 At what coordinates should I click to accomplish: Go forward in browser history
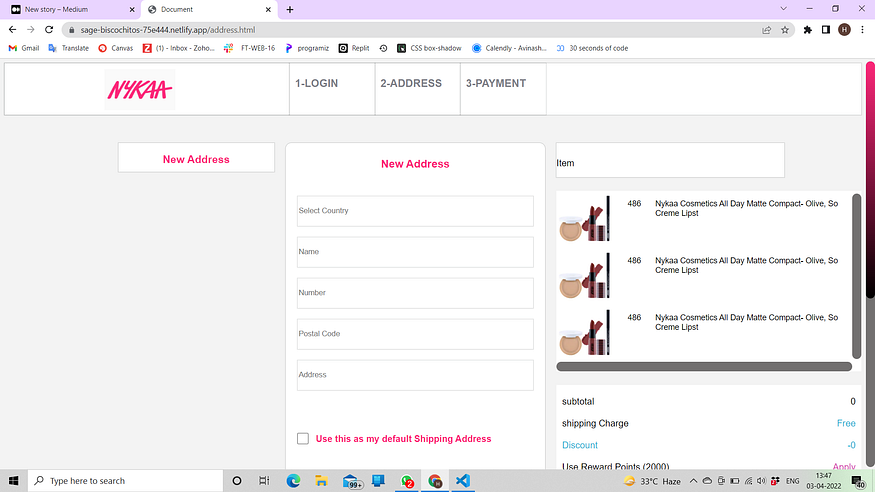(x=31, y=30)
